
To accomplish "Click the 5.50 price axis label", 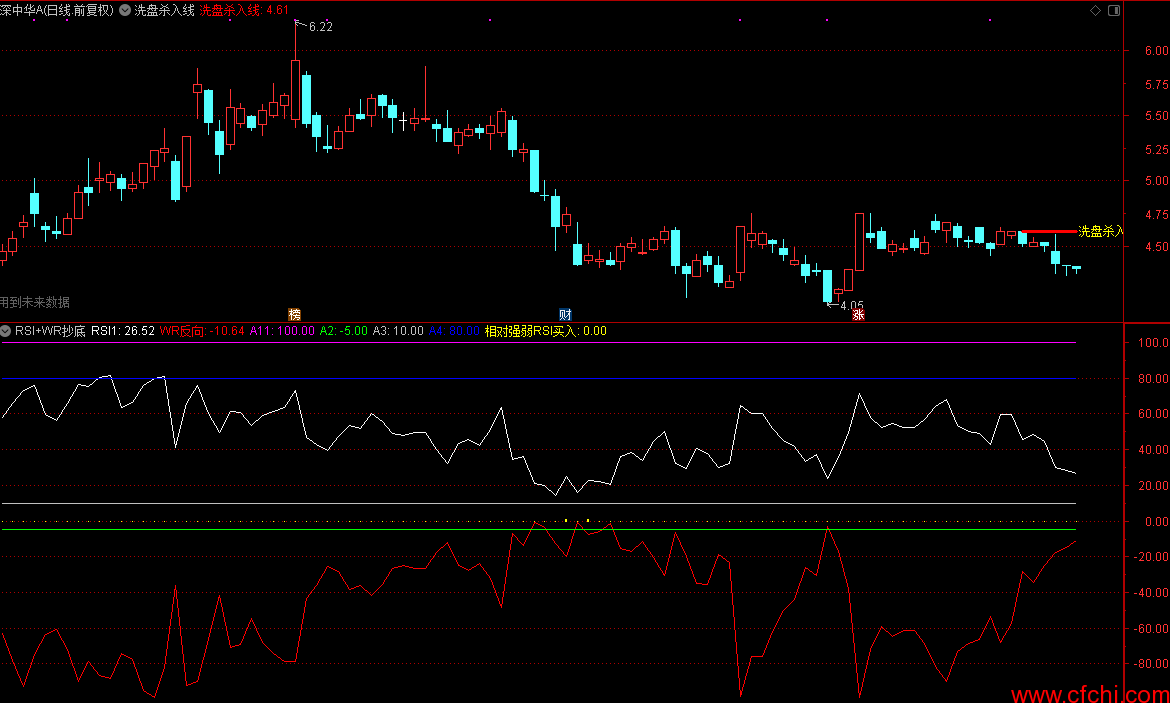I will pos(1157,116).
